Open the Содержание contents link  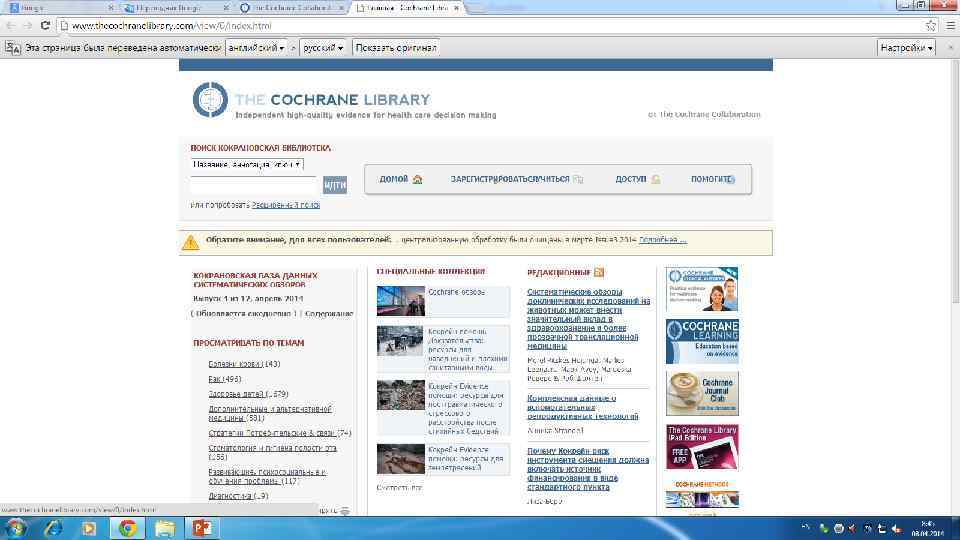point(329,314)
